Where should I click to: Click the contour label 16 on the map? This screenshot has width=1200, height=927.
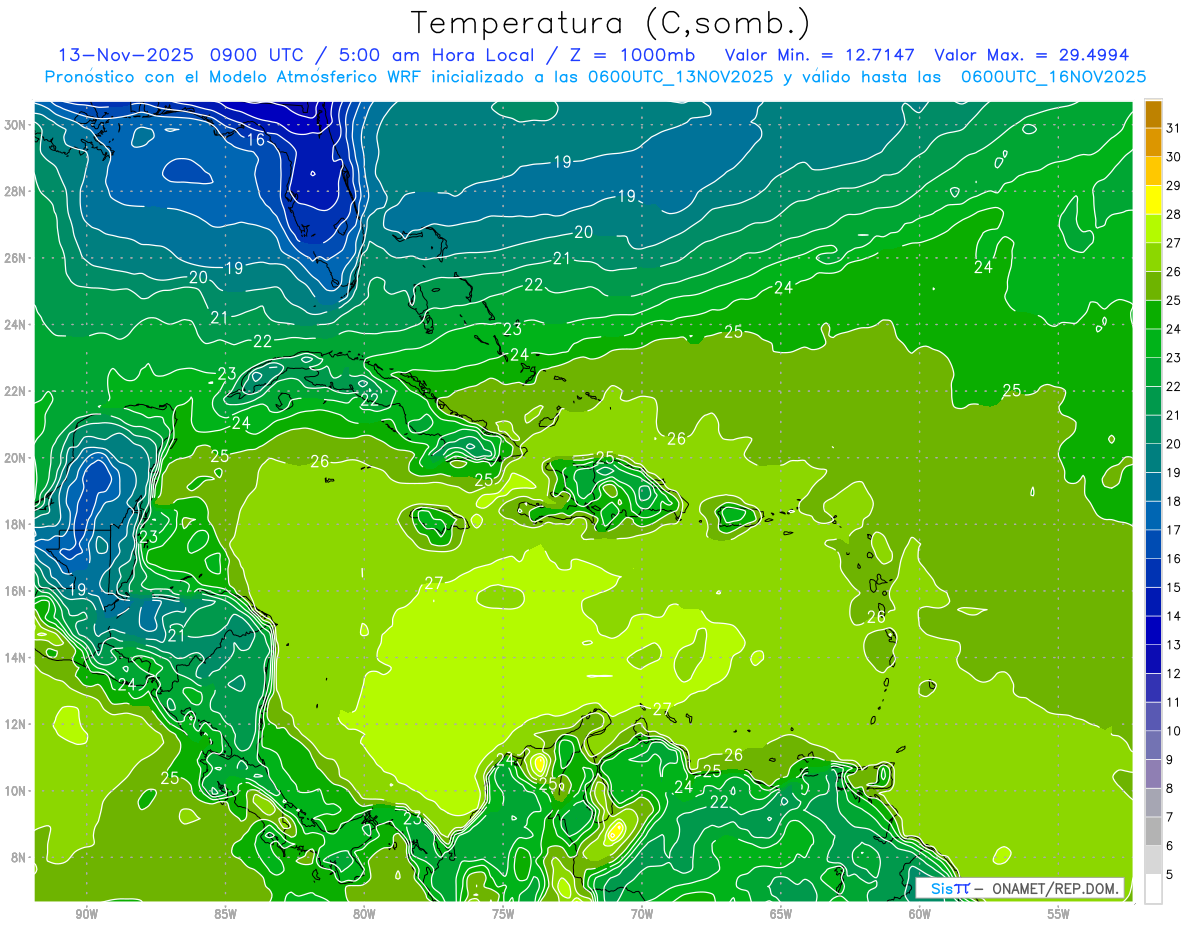point(256,140)
